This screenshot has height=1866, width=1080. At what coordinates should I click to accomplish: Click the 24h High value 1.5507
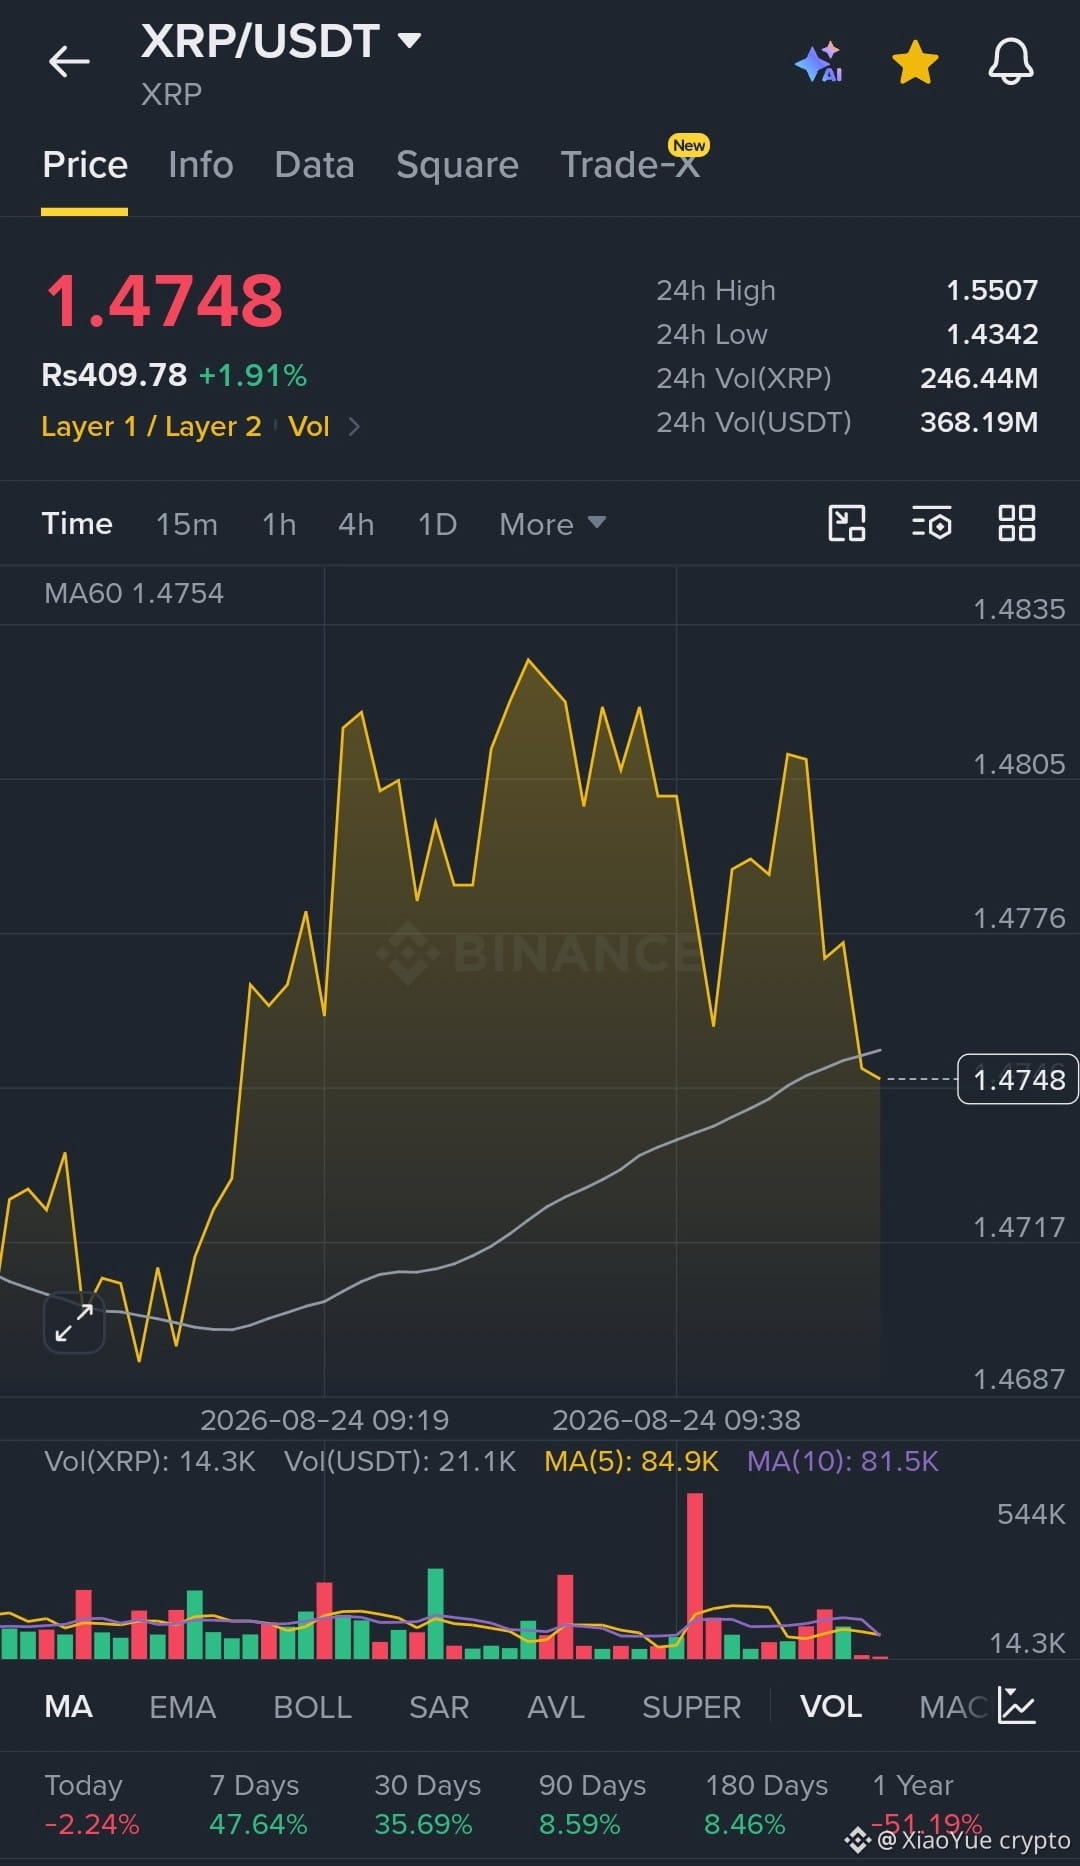pyautogui.click(x=992, y=290)
